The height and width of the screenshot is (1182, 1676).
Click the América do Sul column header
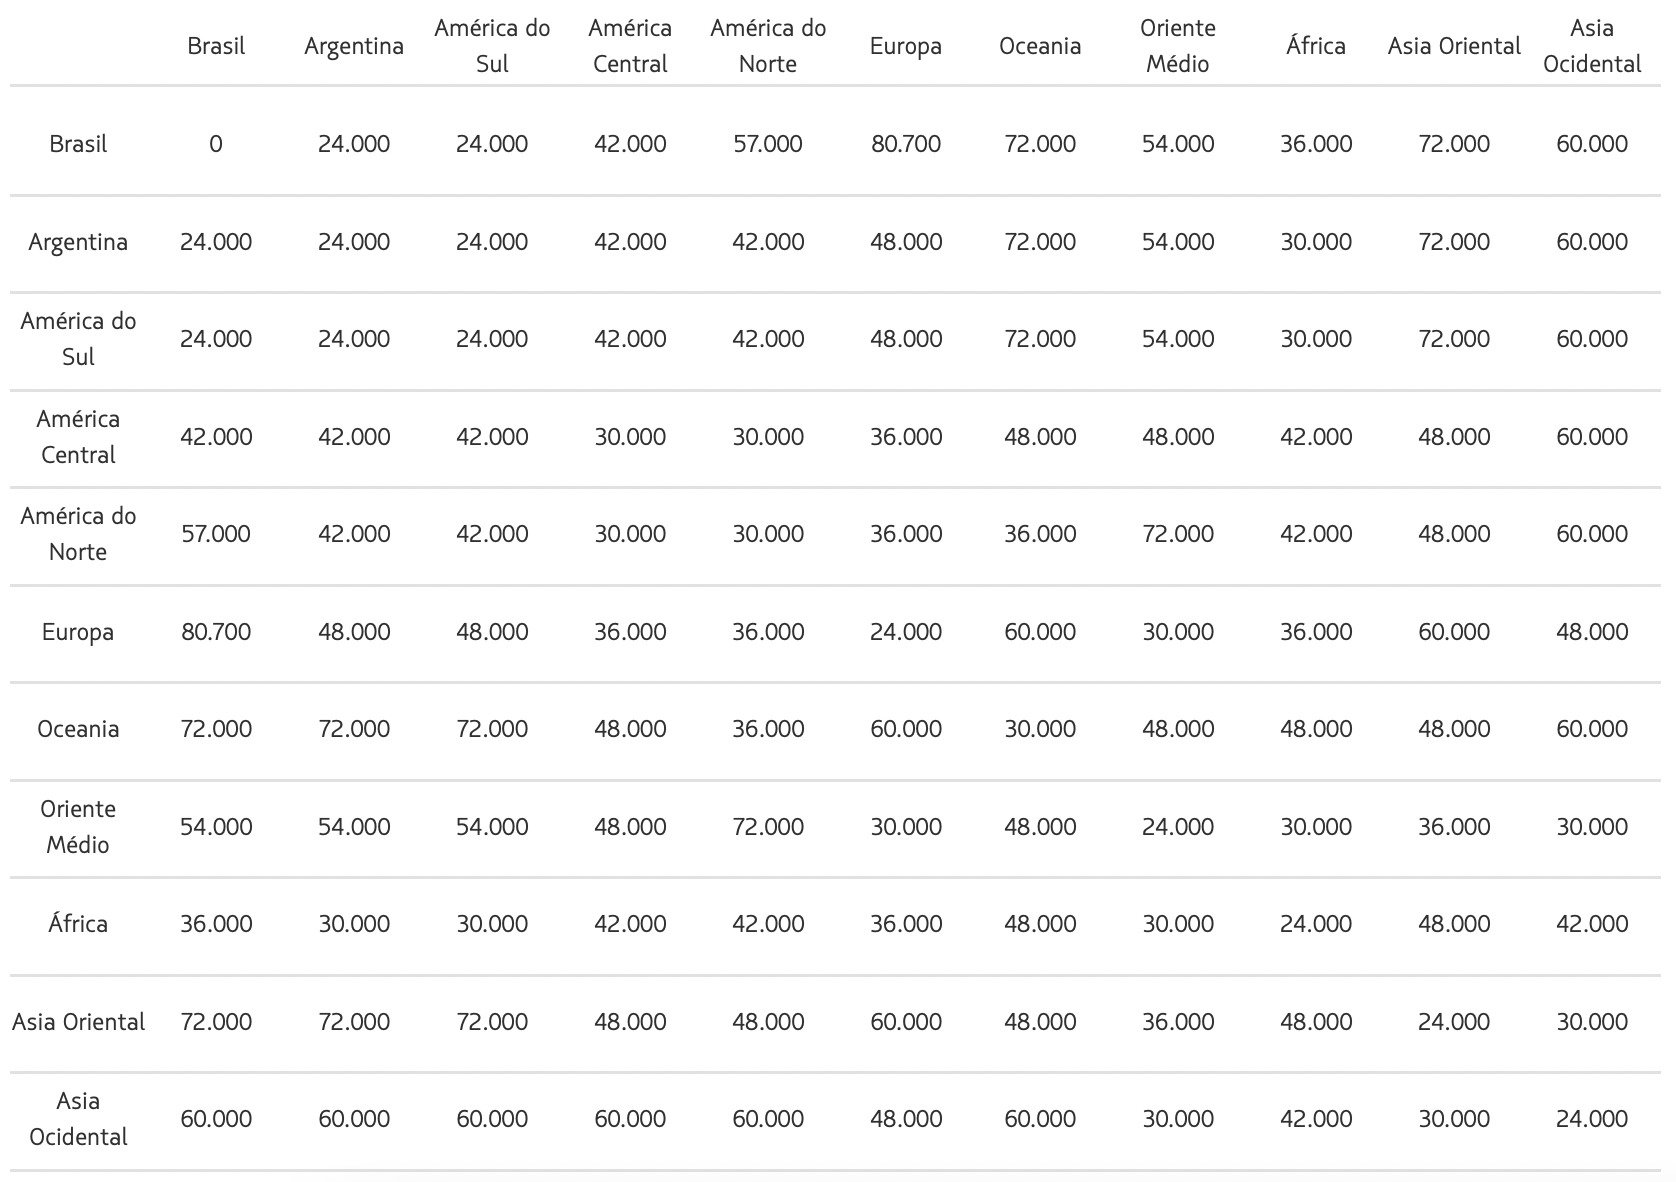491,46
